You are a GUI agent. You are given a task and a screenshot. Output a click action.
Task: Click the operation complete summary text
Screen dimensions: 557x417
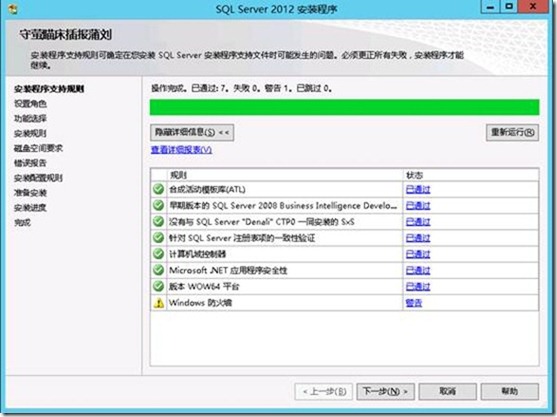(x=242, y=88)
